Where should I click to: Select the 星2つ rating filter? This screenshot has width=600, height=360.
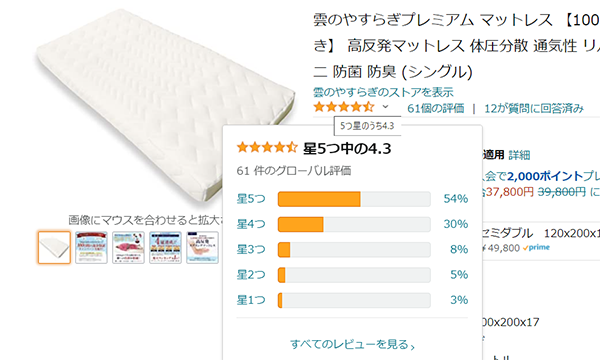(251, 275)
